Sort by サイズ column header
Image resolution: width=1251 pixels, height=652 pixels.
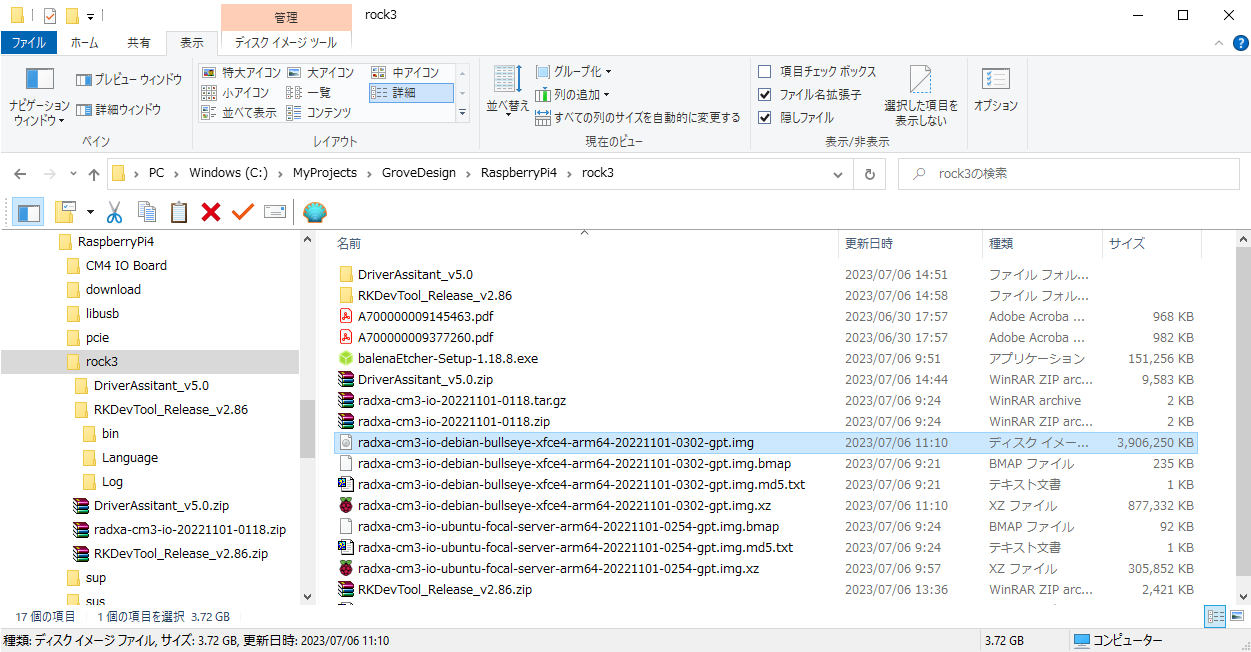tap(1150, 243)
